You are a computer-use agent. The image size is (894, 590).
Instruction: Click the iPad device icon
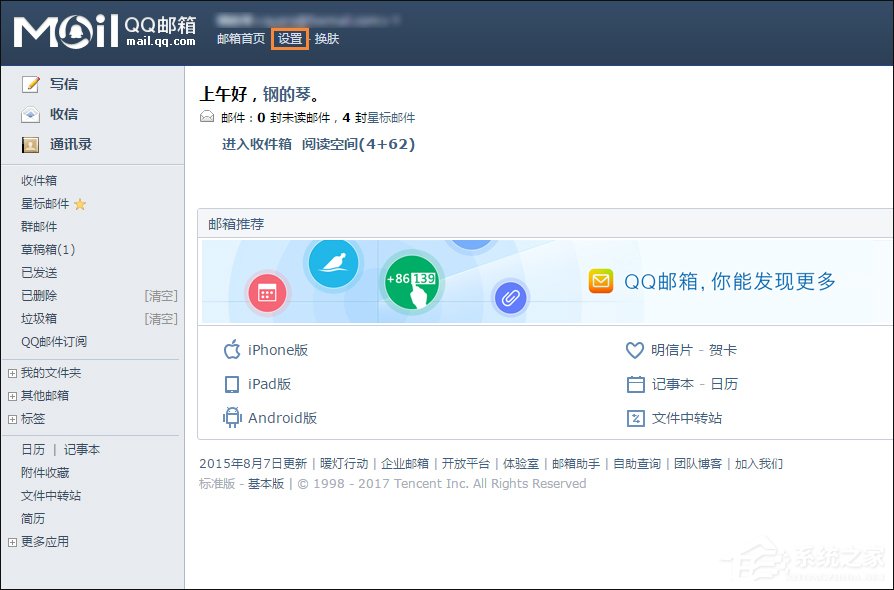pyautogui.click(x=230, y=384)
